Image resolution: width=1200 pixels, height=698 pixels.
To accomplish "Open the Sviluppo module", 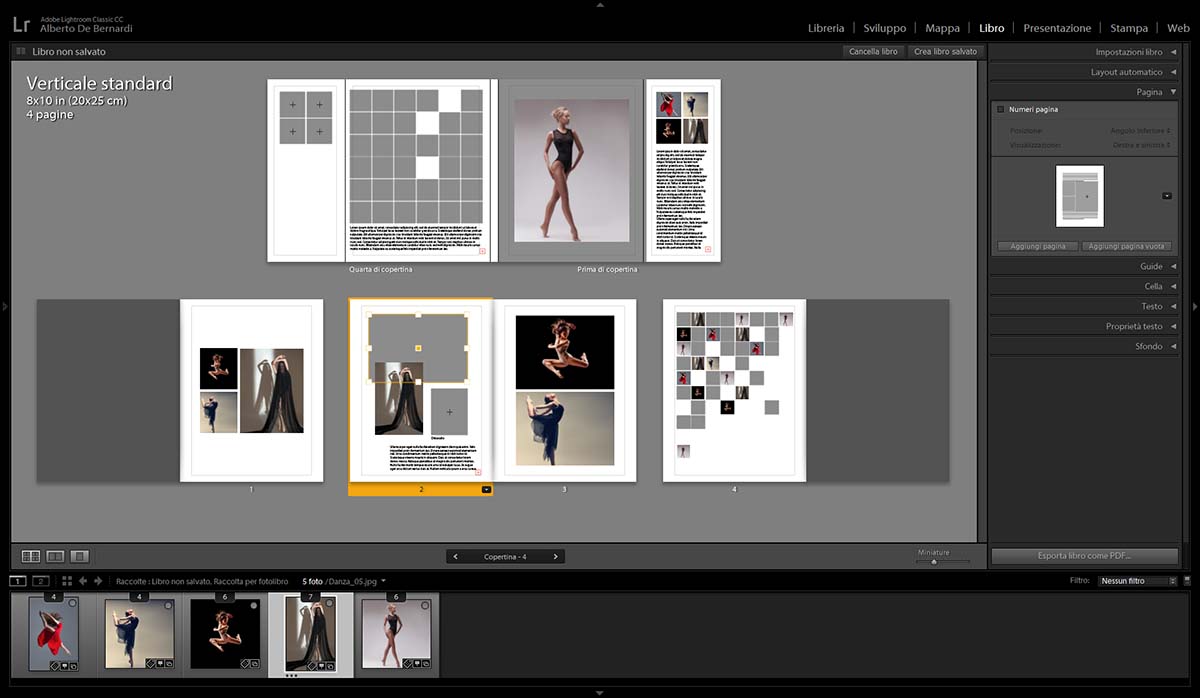I will [x=884, y=28].
